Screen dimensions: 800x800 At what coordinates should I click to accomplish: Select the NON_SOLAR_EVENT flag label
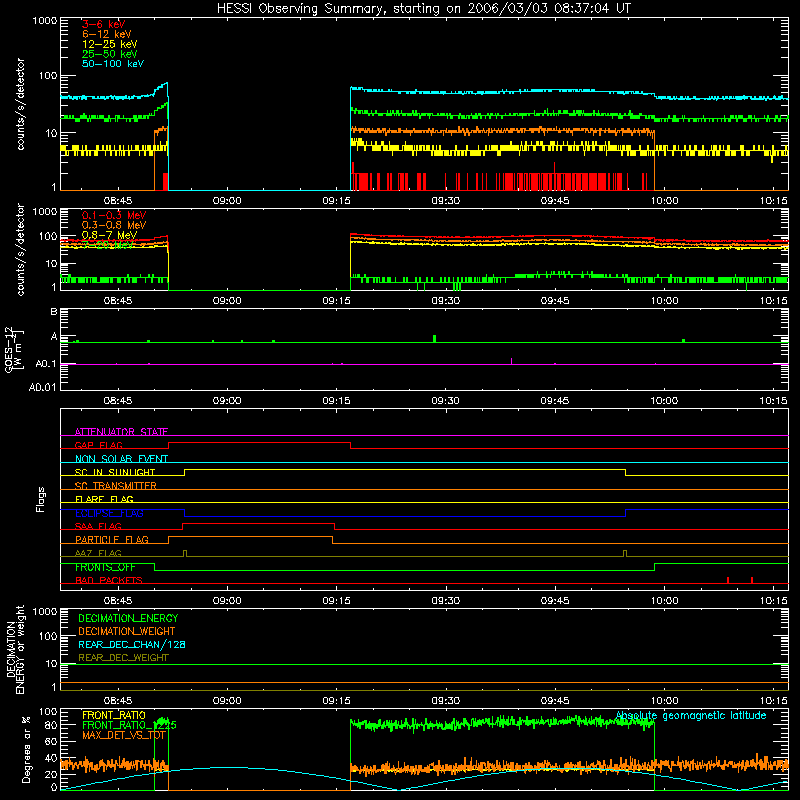tap(121, 459)
